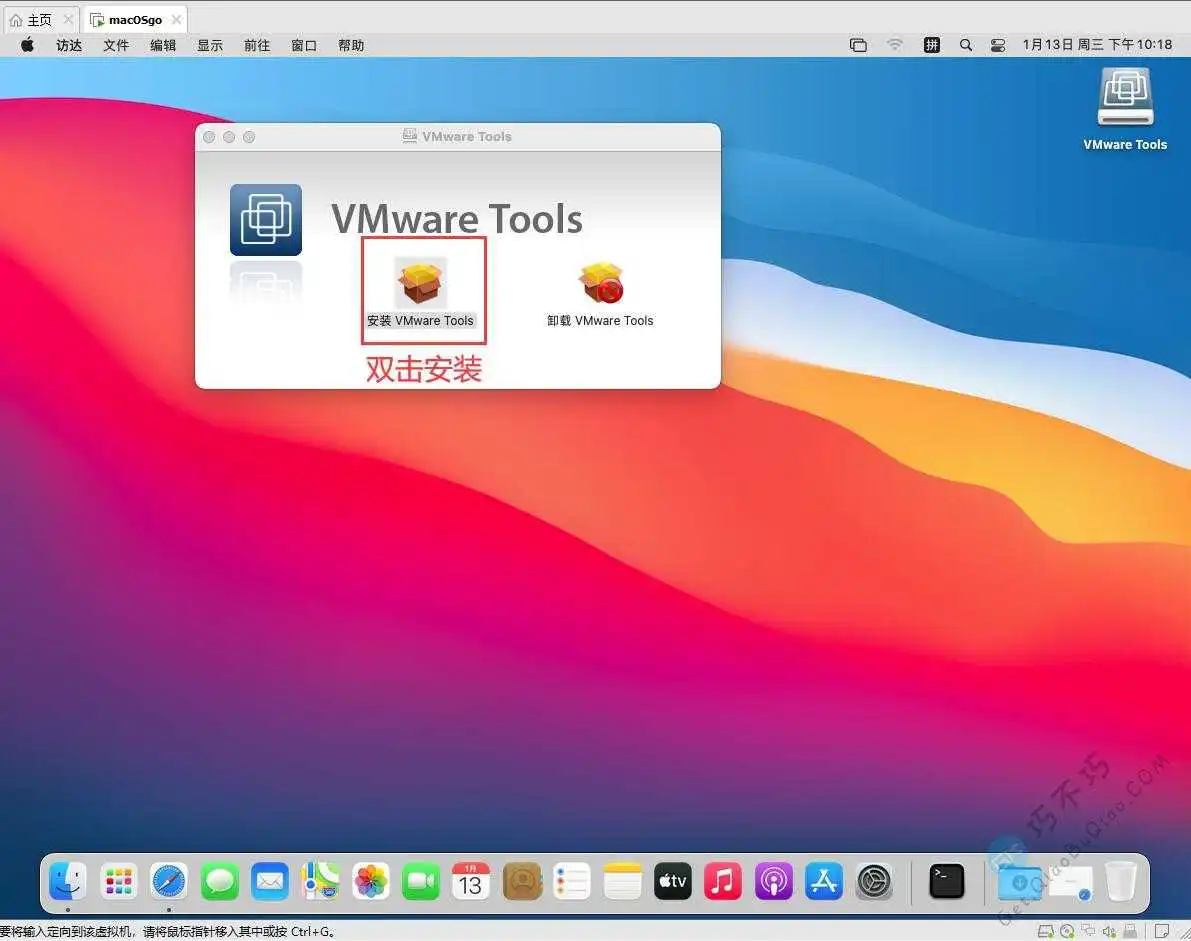The image size is (1191, 941).
Task: Launch Safari from the Dock
Action: (169, 882)
